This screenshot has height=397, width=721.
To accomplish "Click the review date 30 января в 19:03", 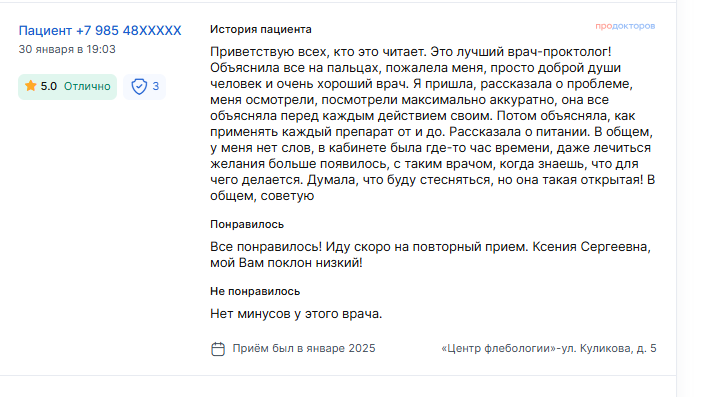I will coord(67,49).
